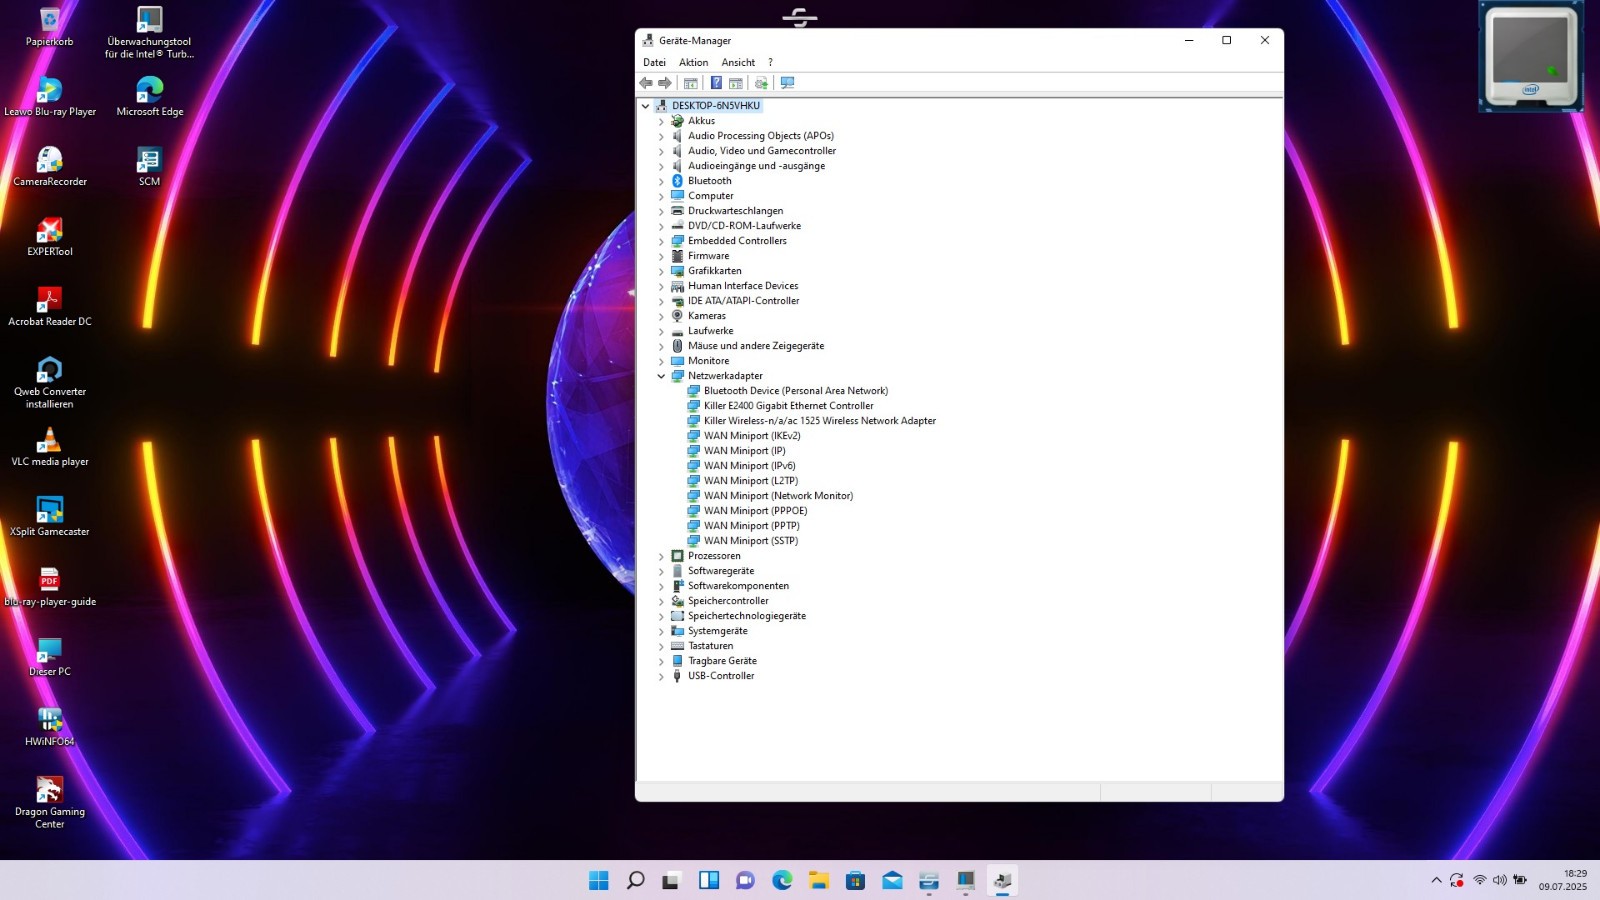The width and height of the screenshot is (1600, 900).
Task: Collapse the Netzwerkadapter category
Action: click(x=661, y=376)
